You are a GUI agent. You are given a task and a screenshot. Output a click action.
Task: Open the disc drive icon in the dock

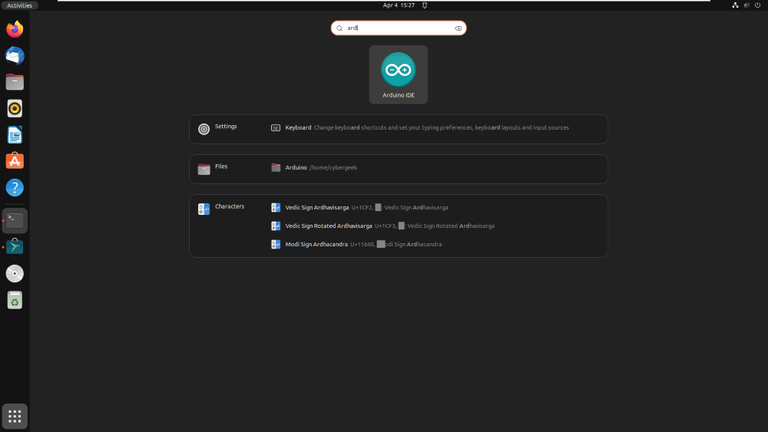point(15,273)
